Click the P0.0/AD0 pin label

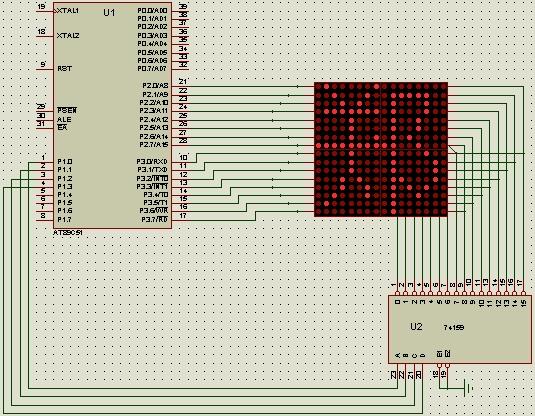coord(152,11)
